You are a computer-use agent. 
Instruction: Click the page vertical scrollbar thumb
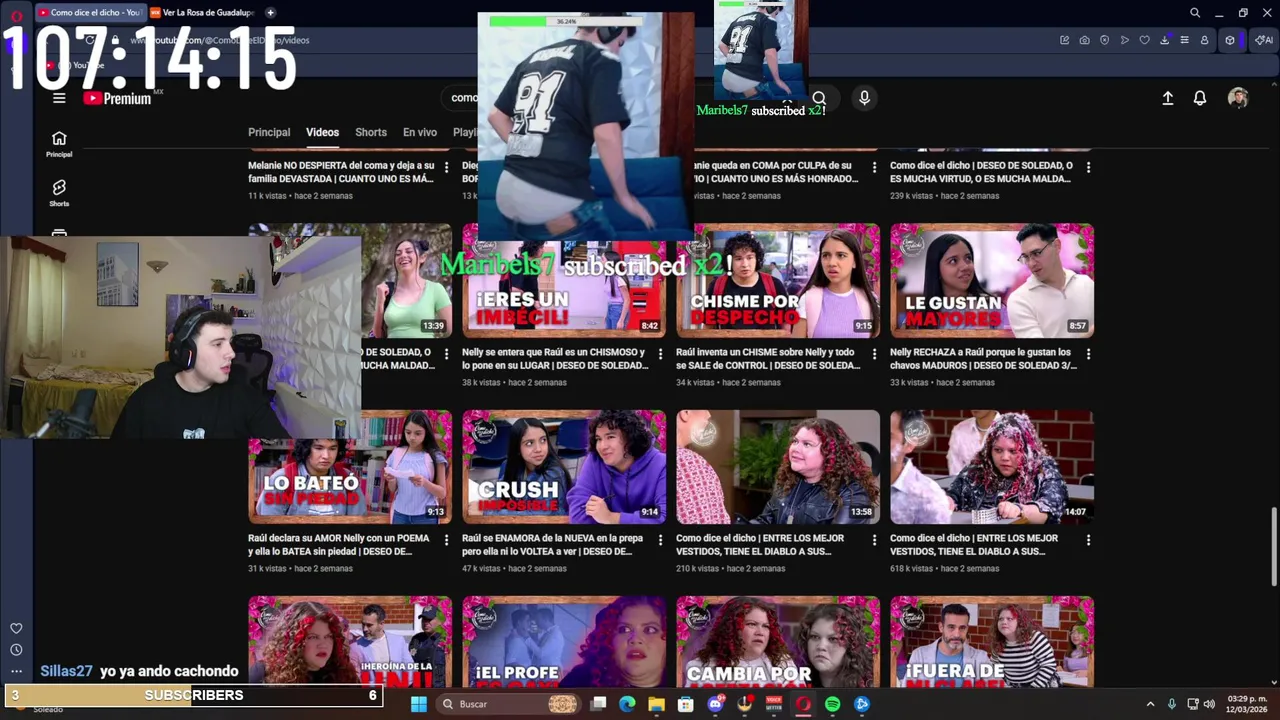(x=1274, y=546)
